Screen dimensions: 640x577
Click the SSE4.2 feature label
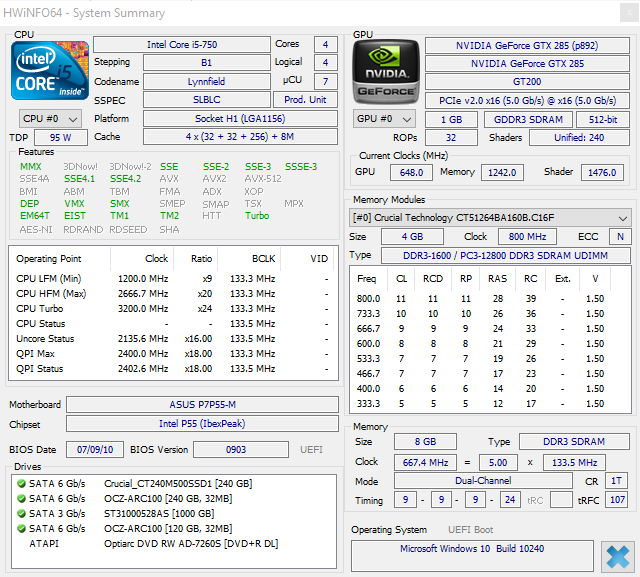[126, 179]
